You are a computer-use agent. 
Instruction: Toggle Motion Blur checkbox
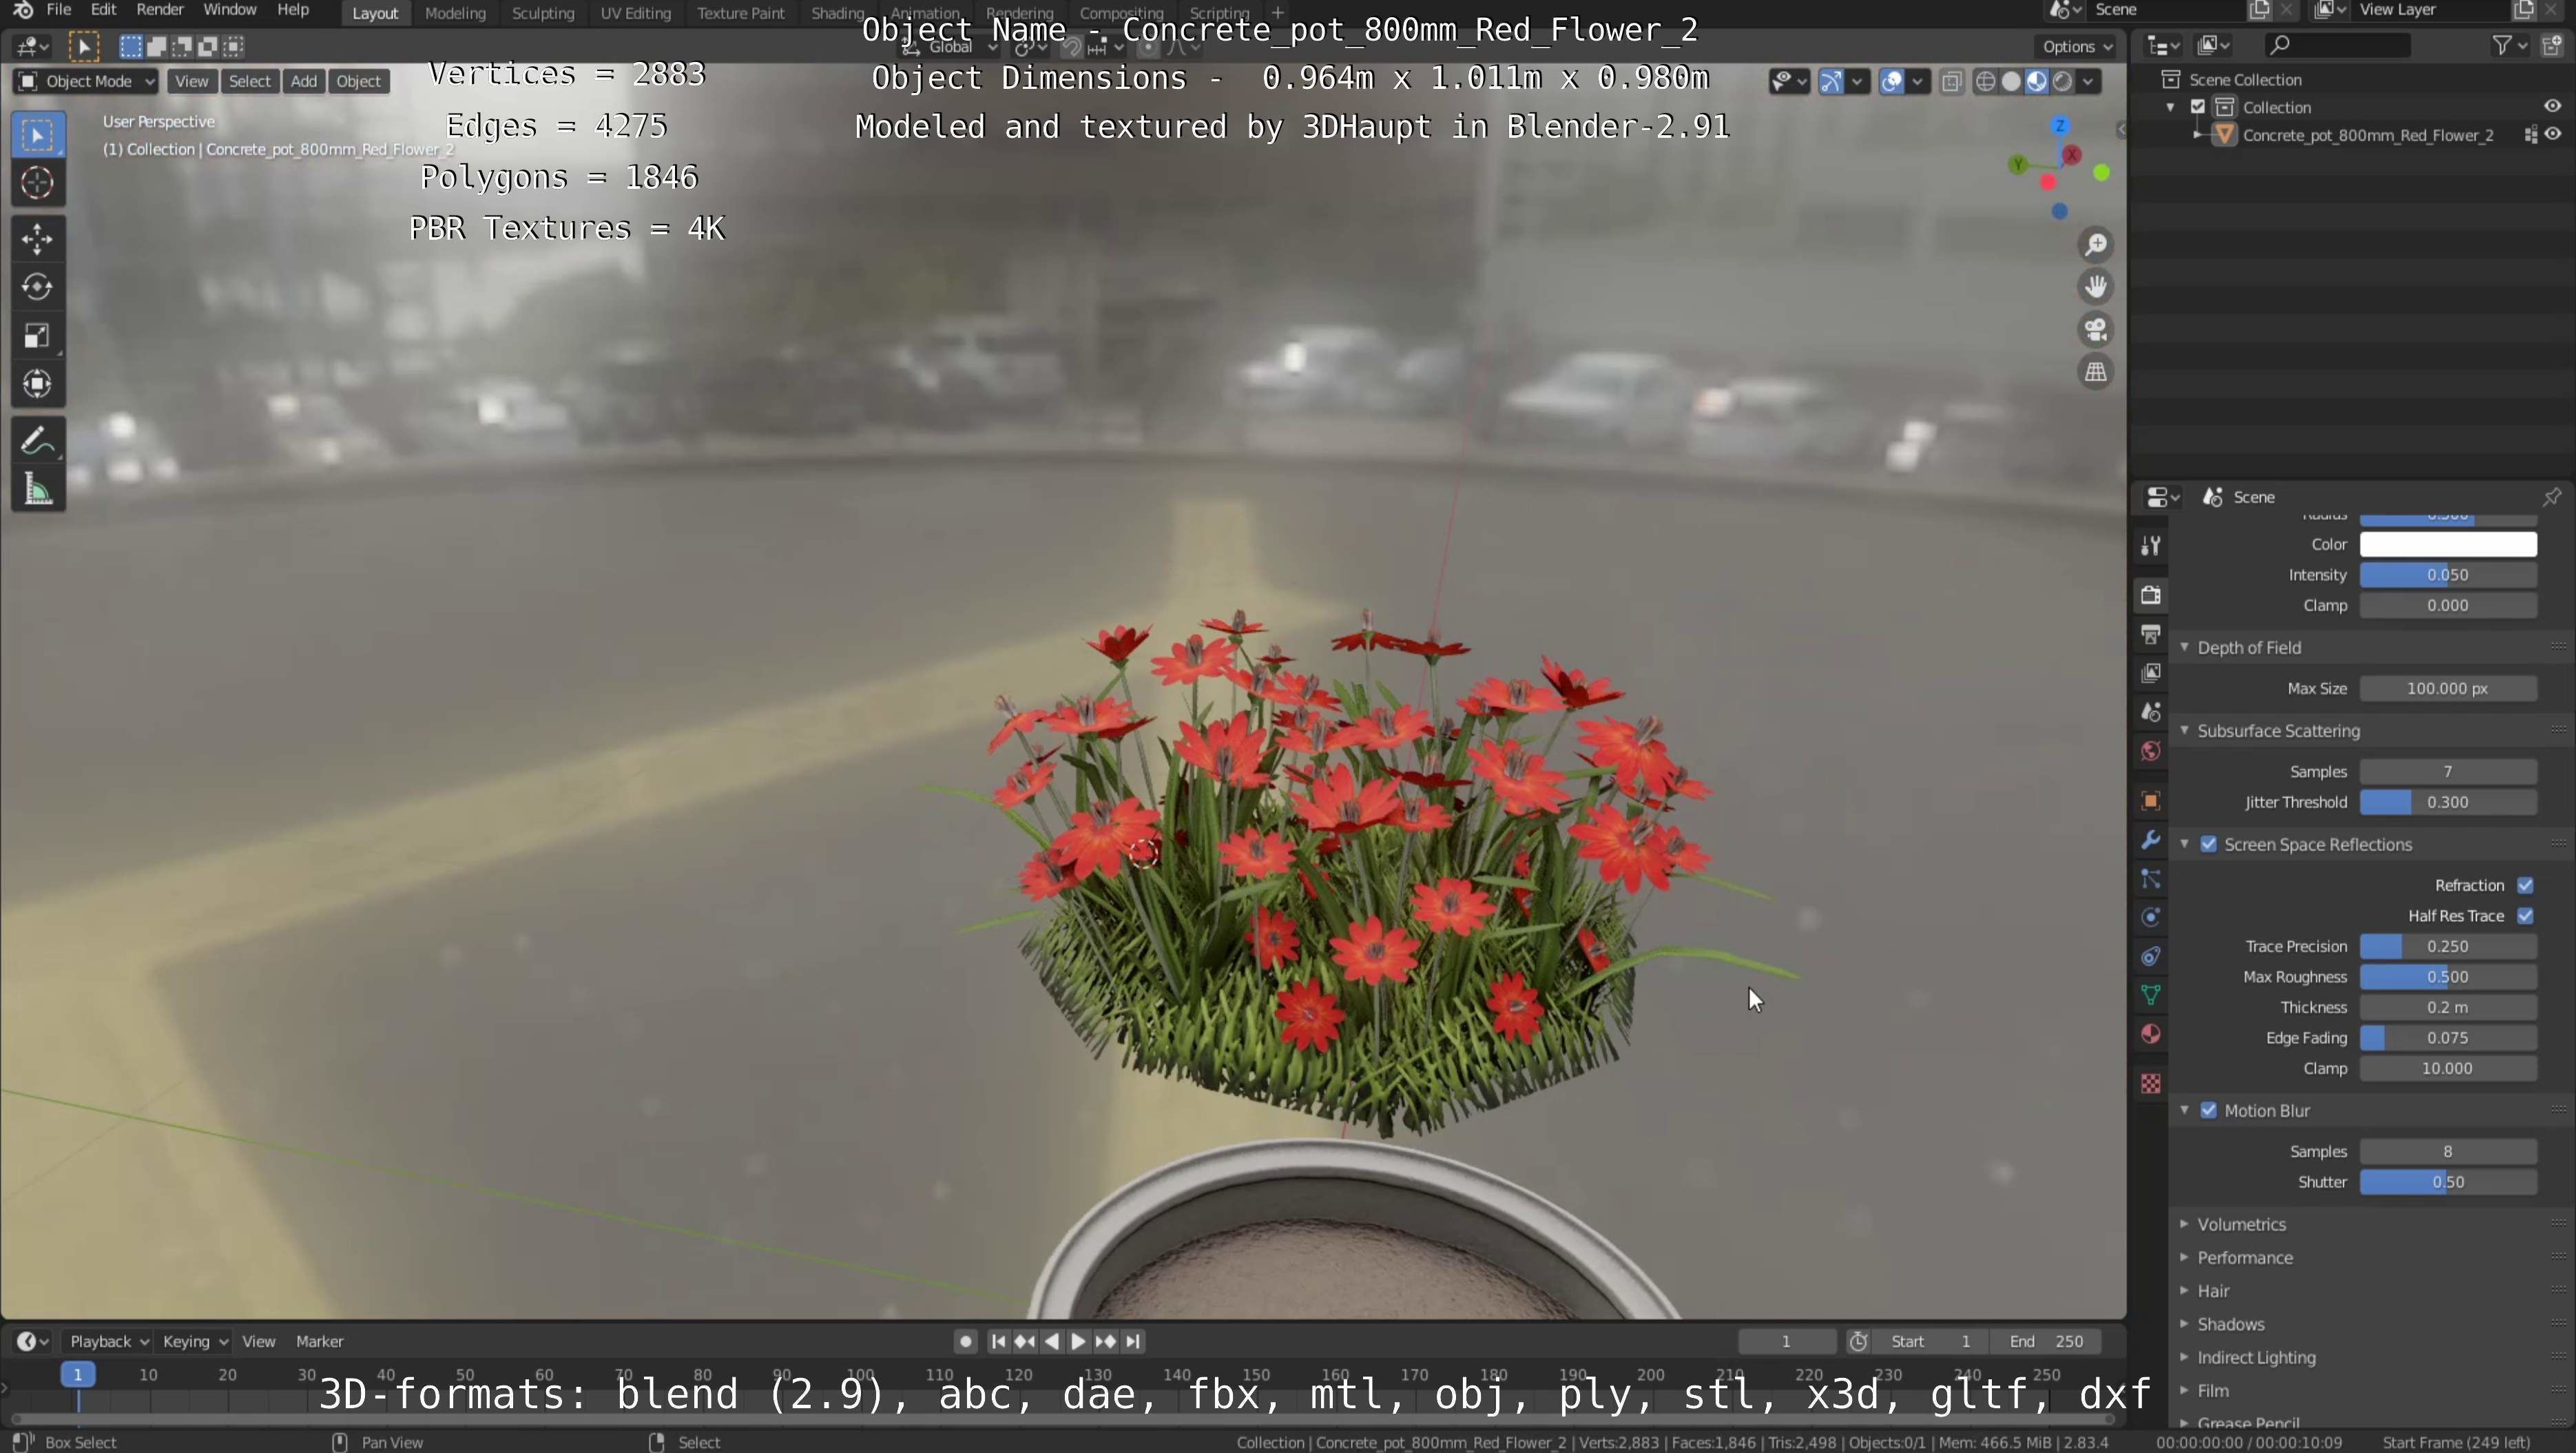(x=2209, y=1111)
